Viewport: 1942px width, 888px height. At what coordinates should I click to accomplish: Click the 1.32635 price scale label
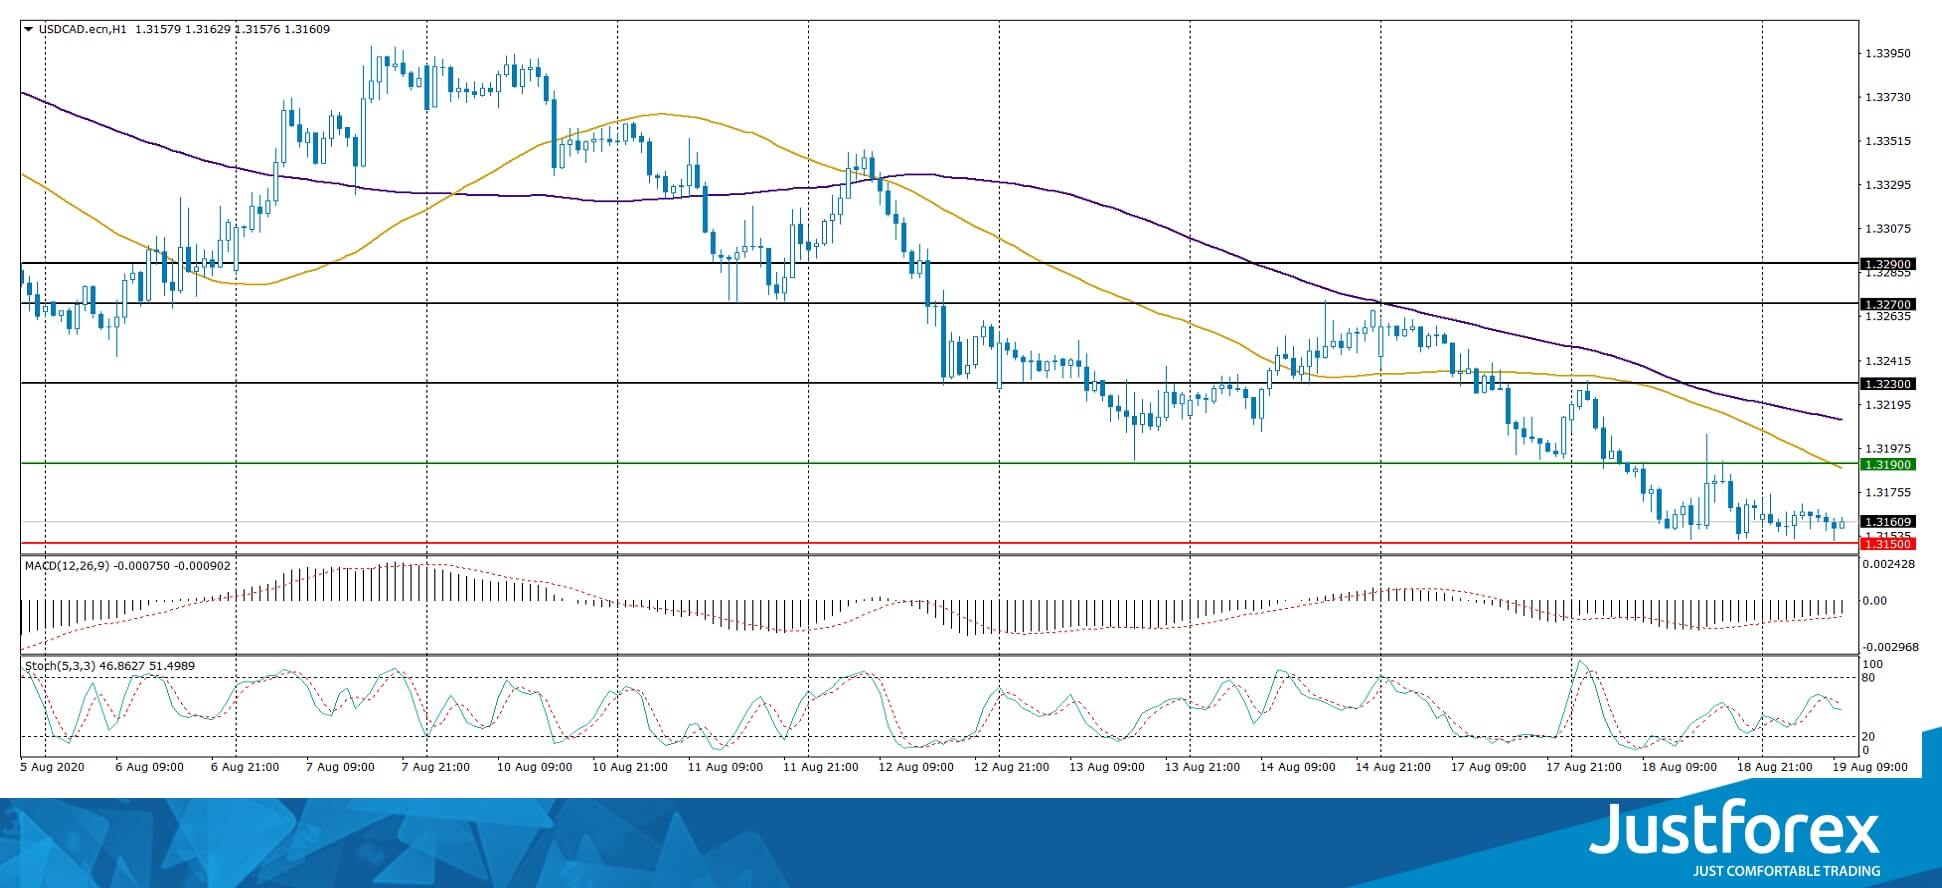[x=1889, y=317]
